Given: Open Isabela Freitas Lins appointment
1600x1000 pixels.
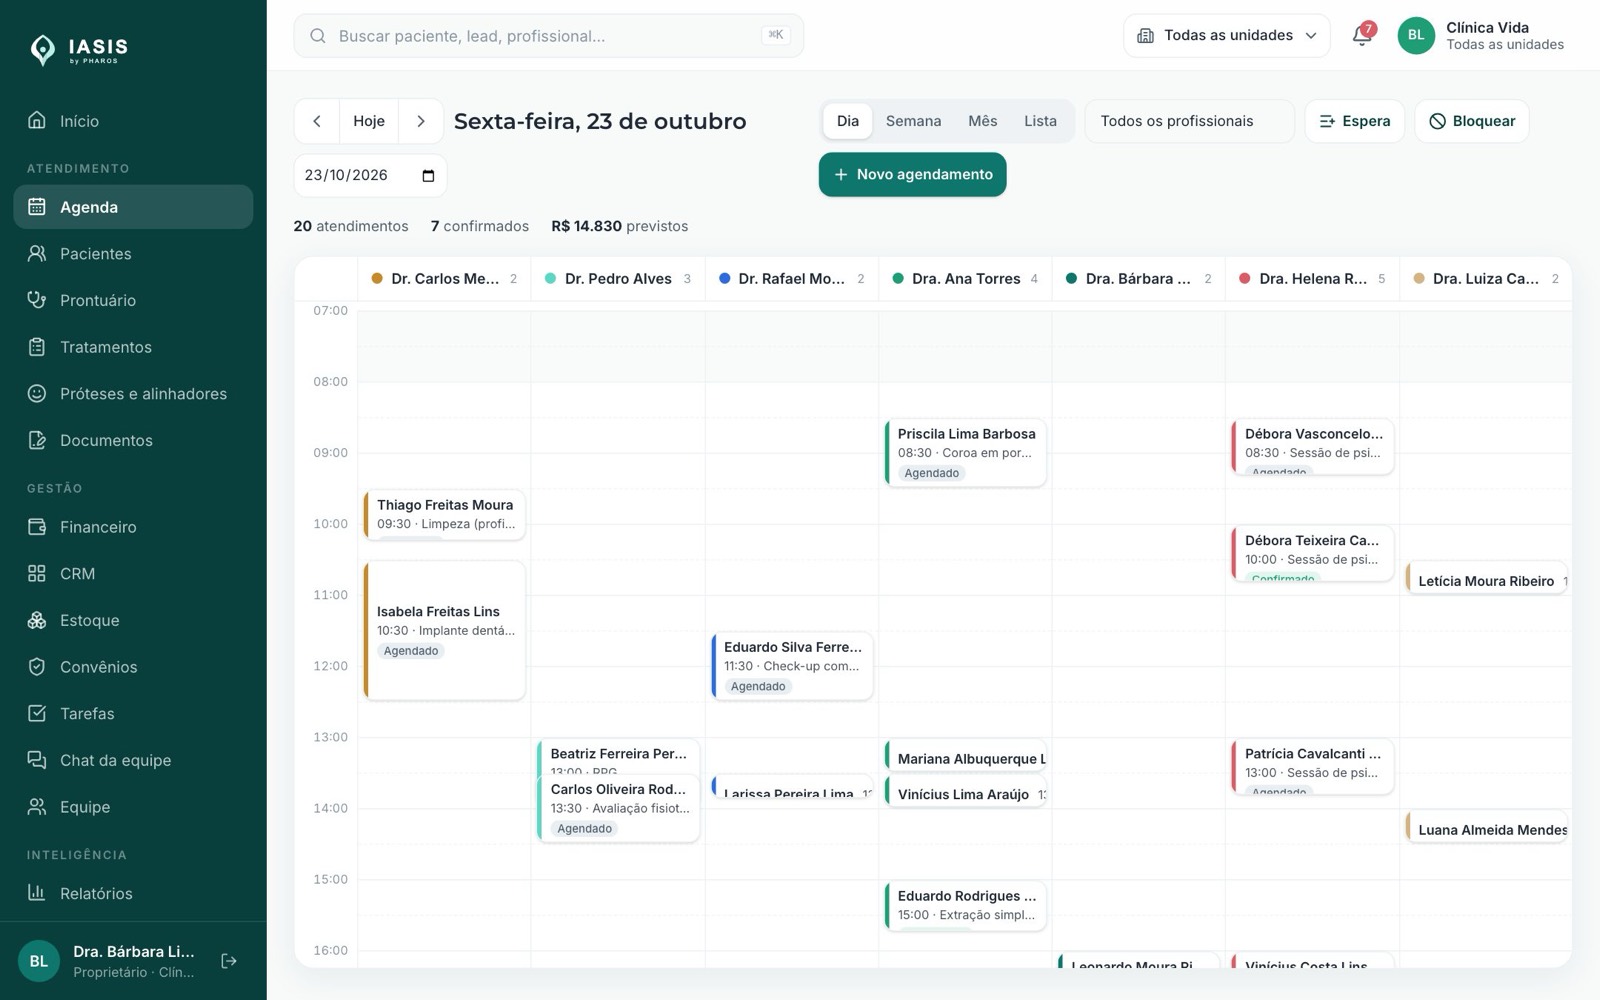Looking at the screenshot, I should pos(445,631).
